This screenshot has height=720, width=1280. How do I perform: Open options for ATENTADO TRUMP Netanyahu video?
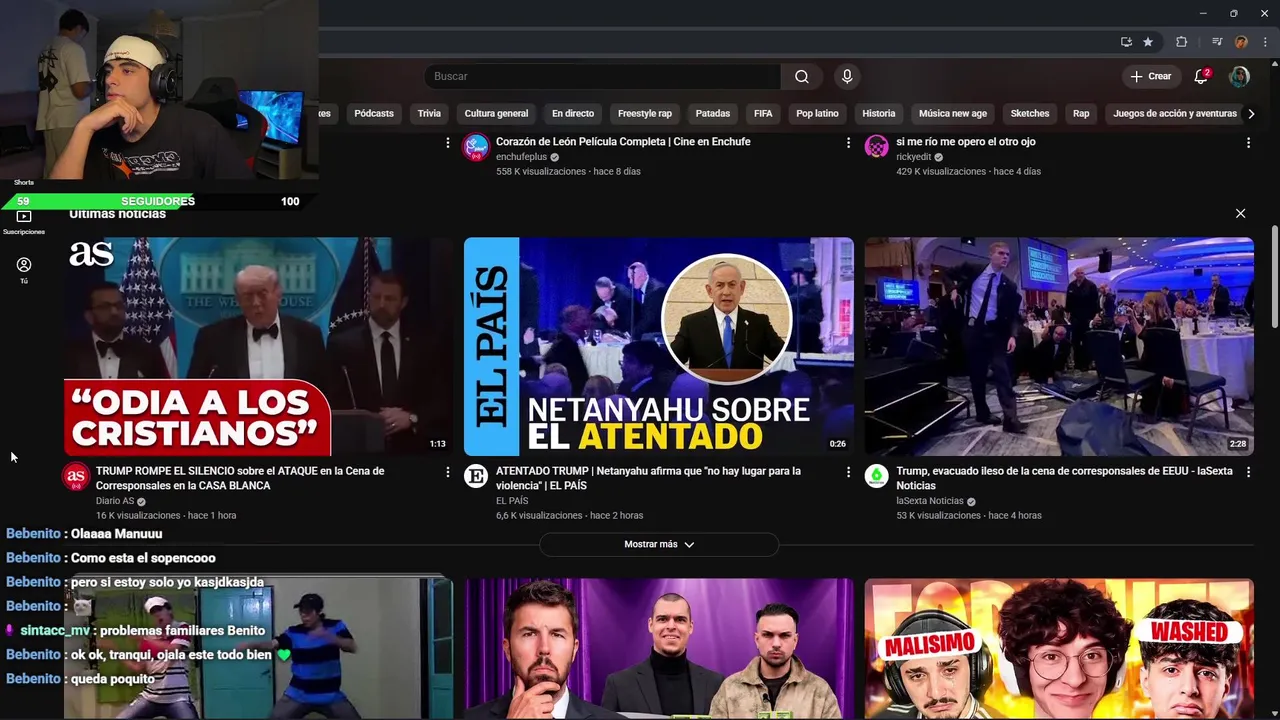click(848, 472)
